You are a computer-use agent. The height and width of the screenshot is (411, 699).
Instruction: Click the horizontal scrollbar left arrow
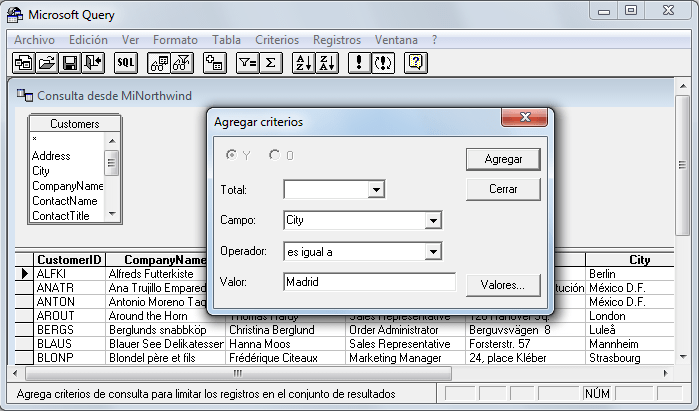tap(16, 373)
